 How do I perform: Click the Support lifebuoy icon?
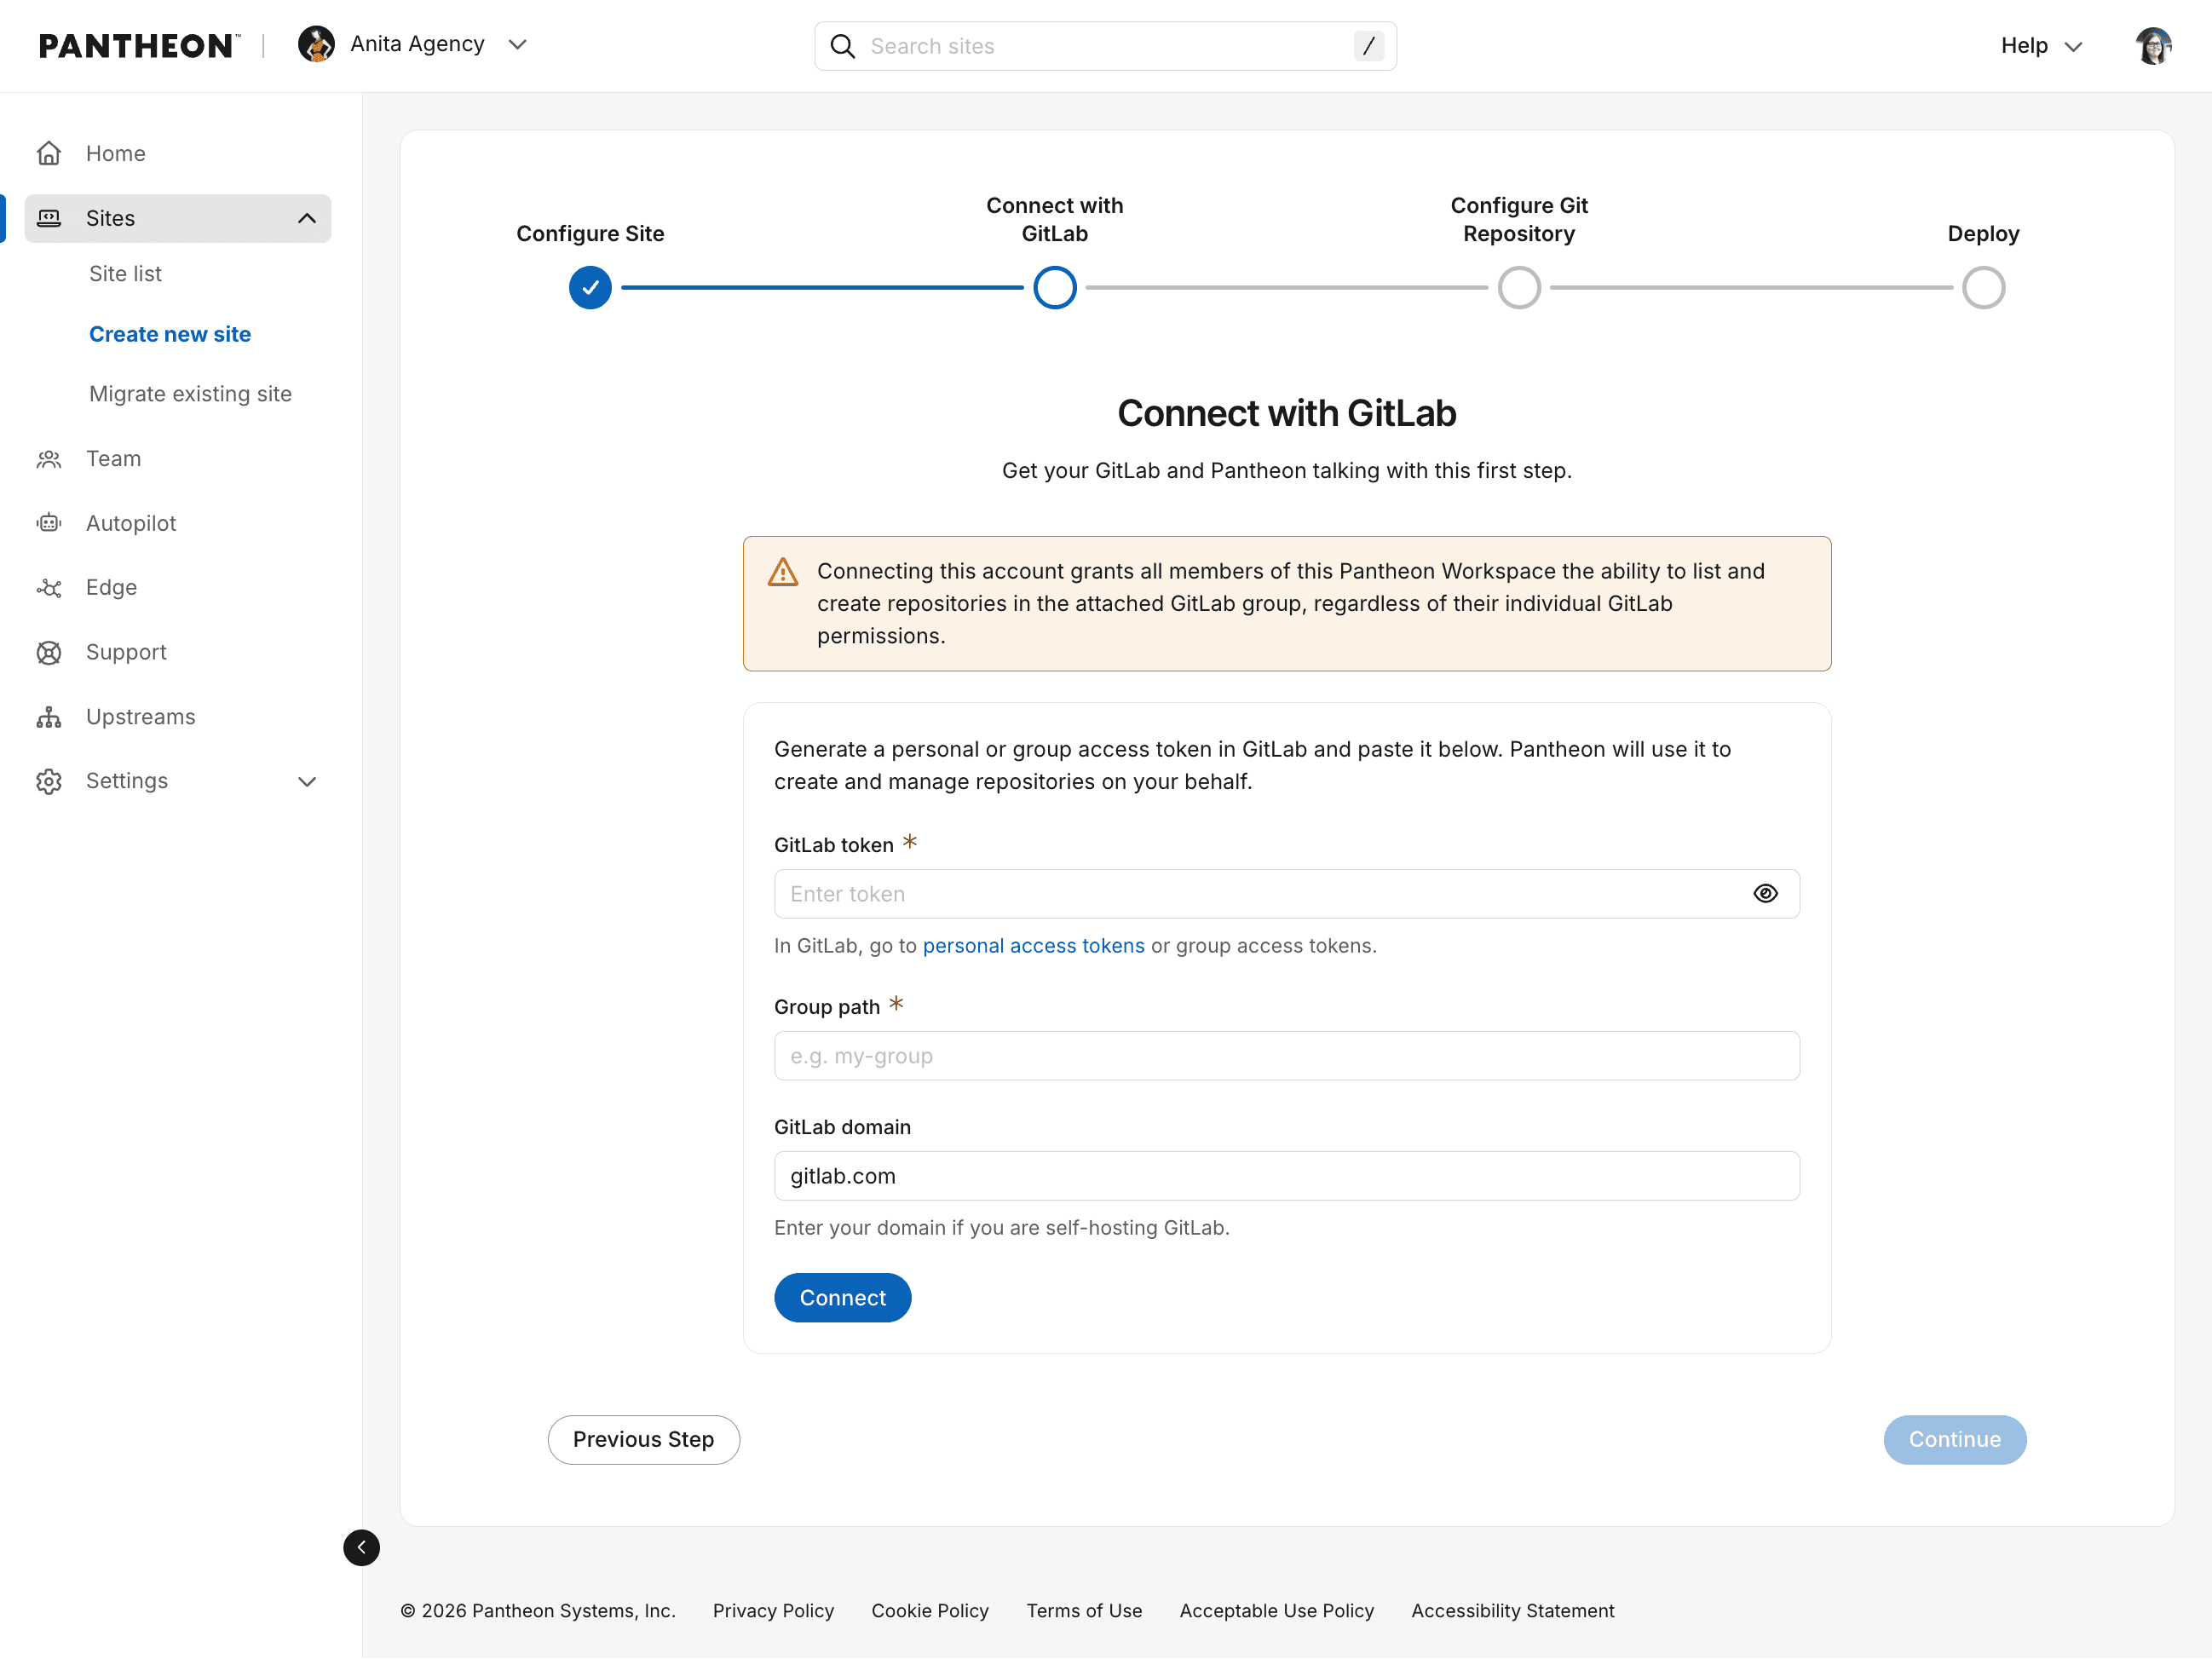coord(49,653)
